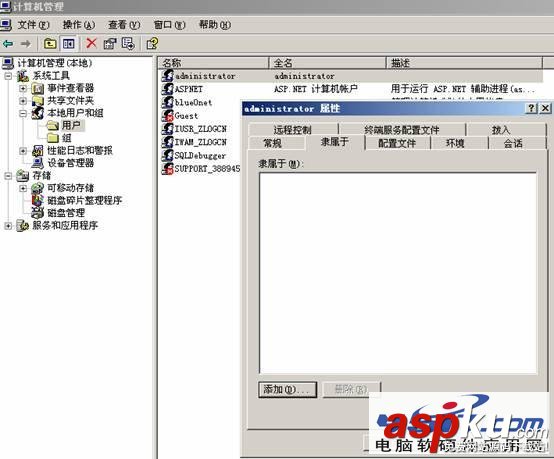
Task: Open the Properties toolbar icon
Action: [x=110, y=44]
